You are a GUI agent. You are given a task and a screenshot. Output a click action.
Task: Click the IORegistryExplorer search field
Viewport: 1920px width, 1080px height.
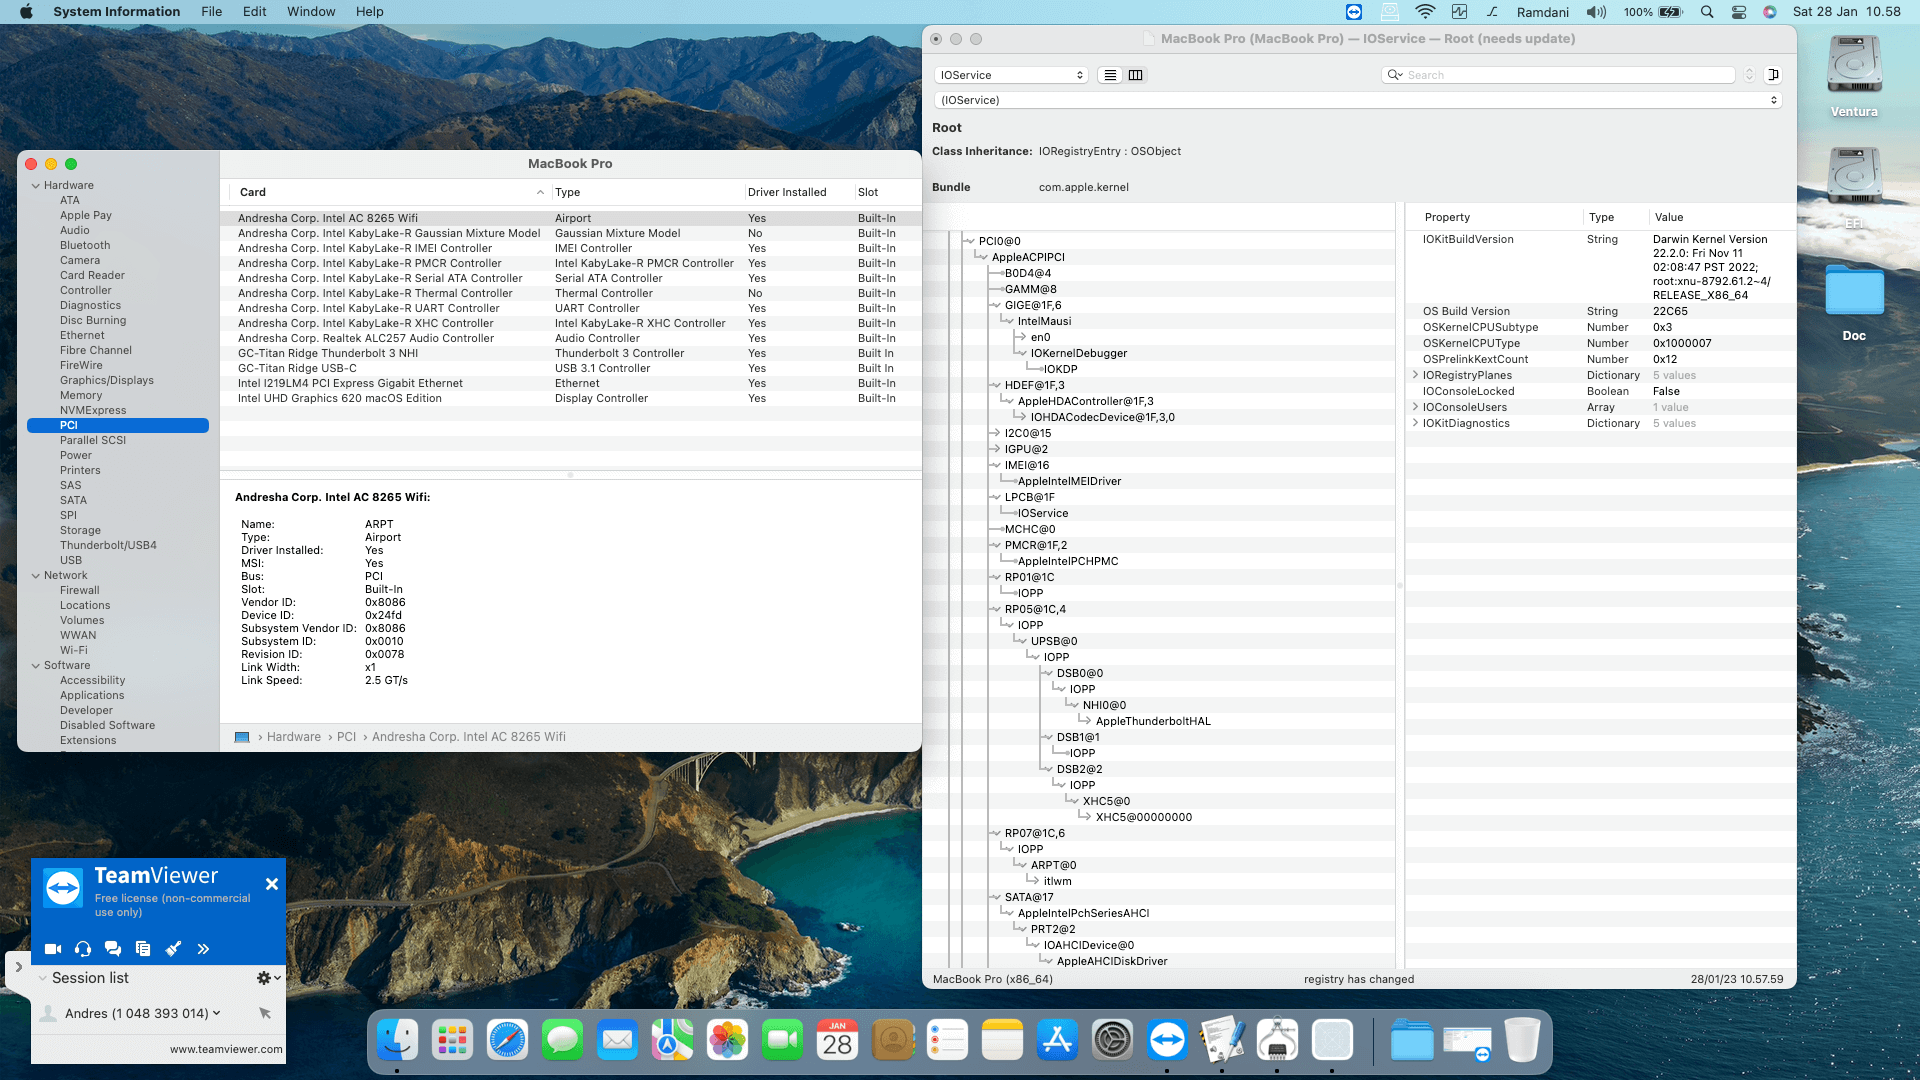(1558, 75)
